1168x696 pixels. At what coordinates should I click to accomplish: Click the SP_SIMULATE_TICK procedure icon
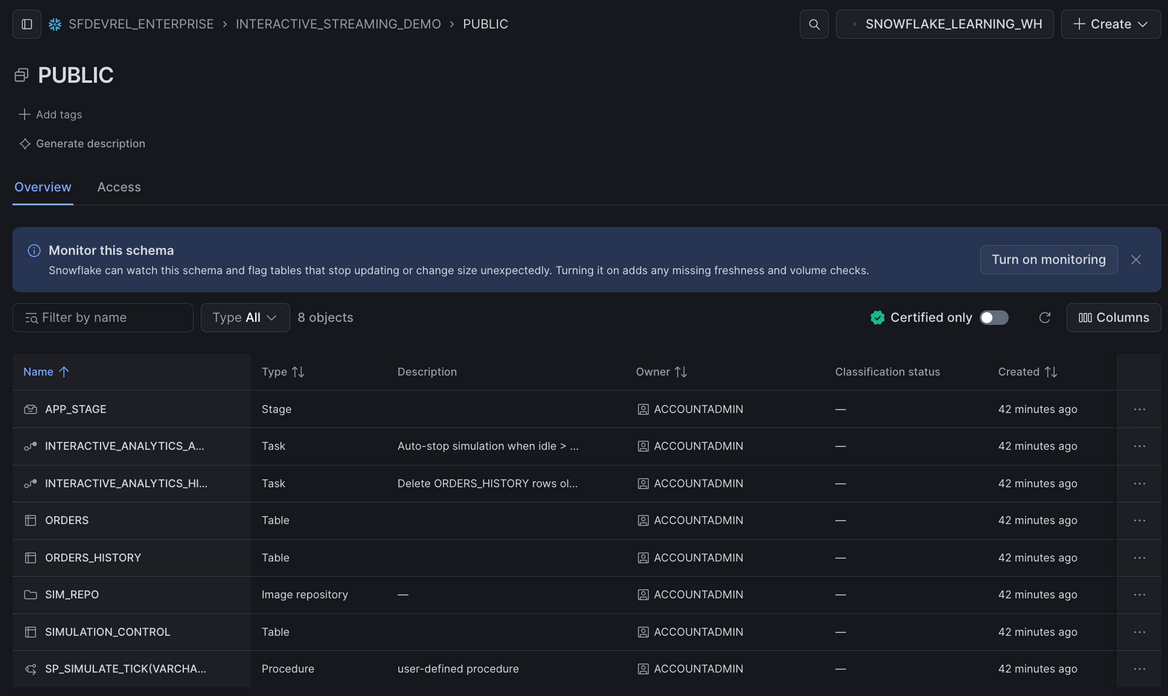click(x=31, y=669)
